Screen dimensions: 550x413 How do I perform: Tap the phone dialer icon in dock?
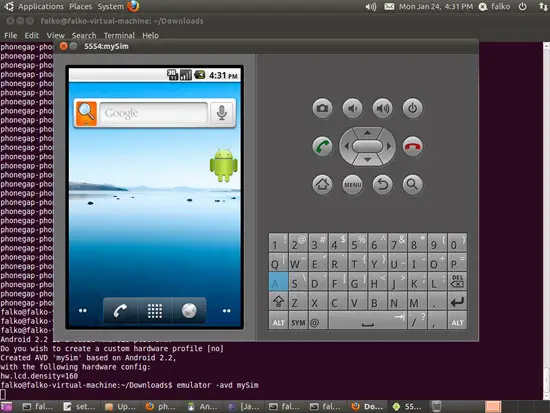120,311
